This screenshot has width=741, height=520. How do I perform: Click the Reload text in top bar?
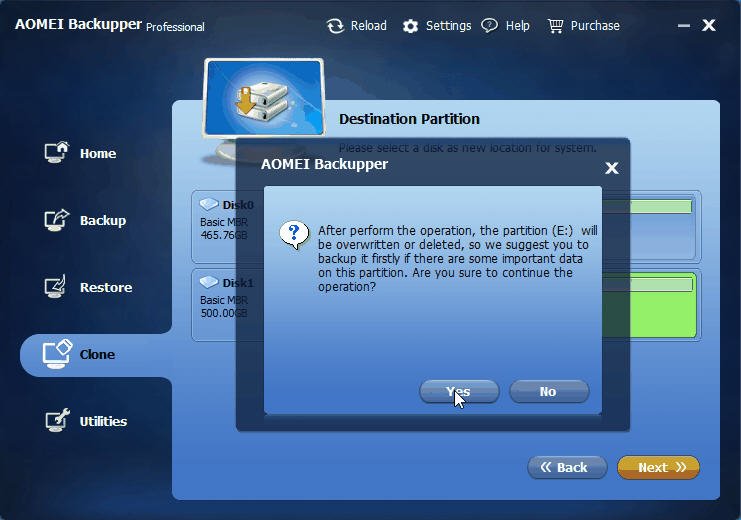pos(369,26)
